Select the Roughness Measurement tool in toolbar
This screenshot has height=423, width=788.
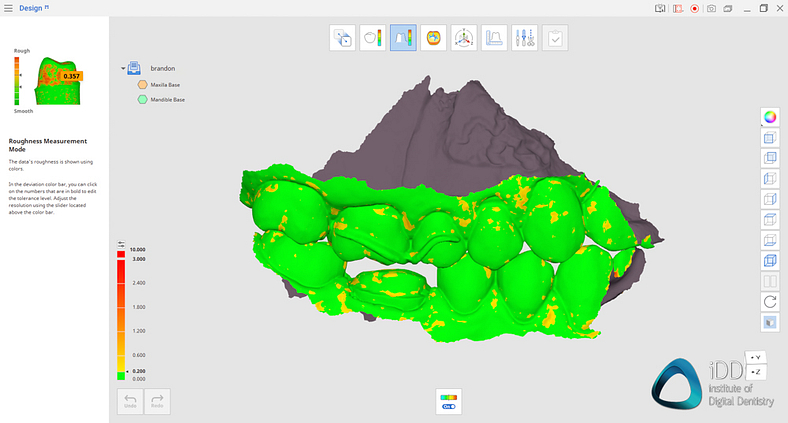(404, 39)
